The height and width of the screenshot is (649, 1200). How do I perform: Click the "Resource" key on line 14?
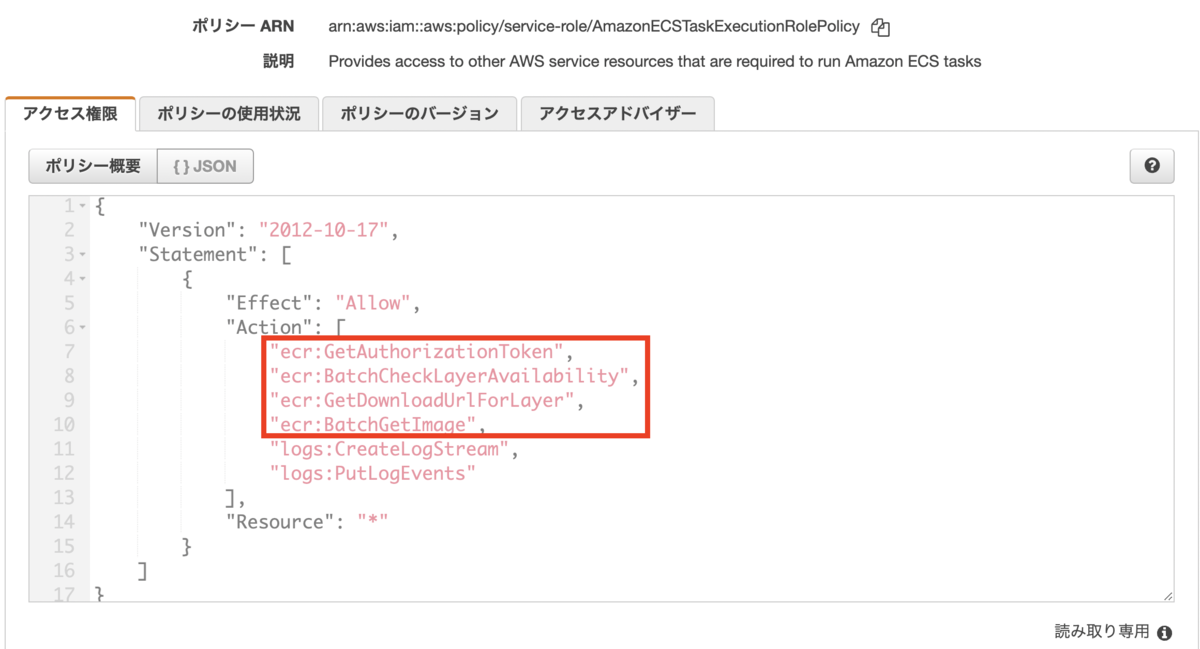pos(280,522)
